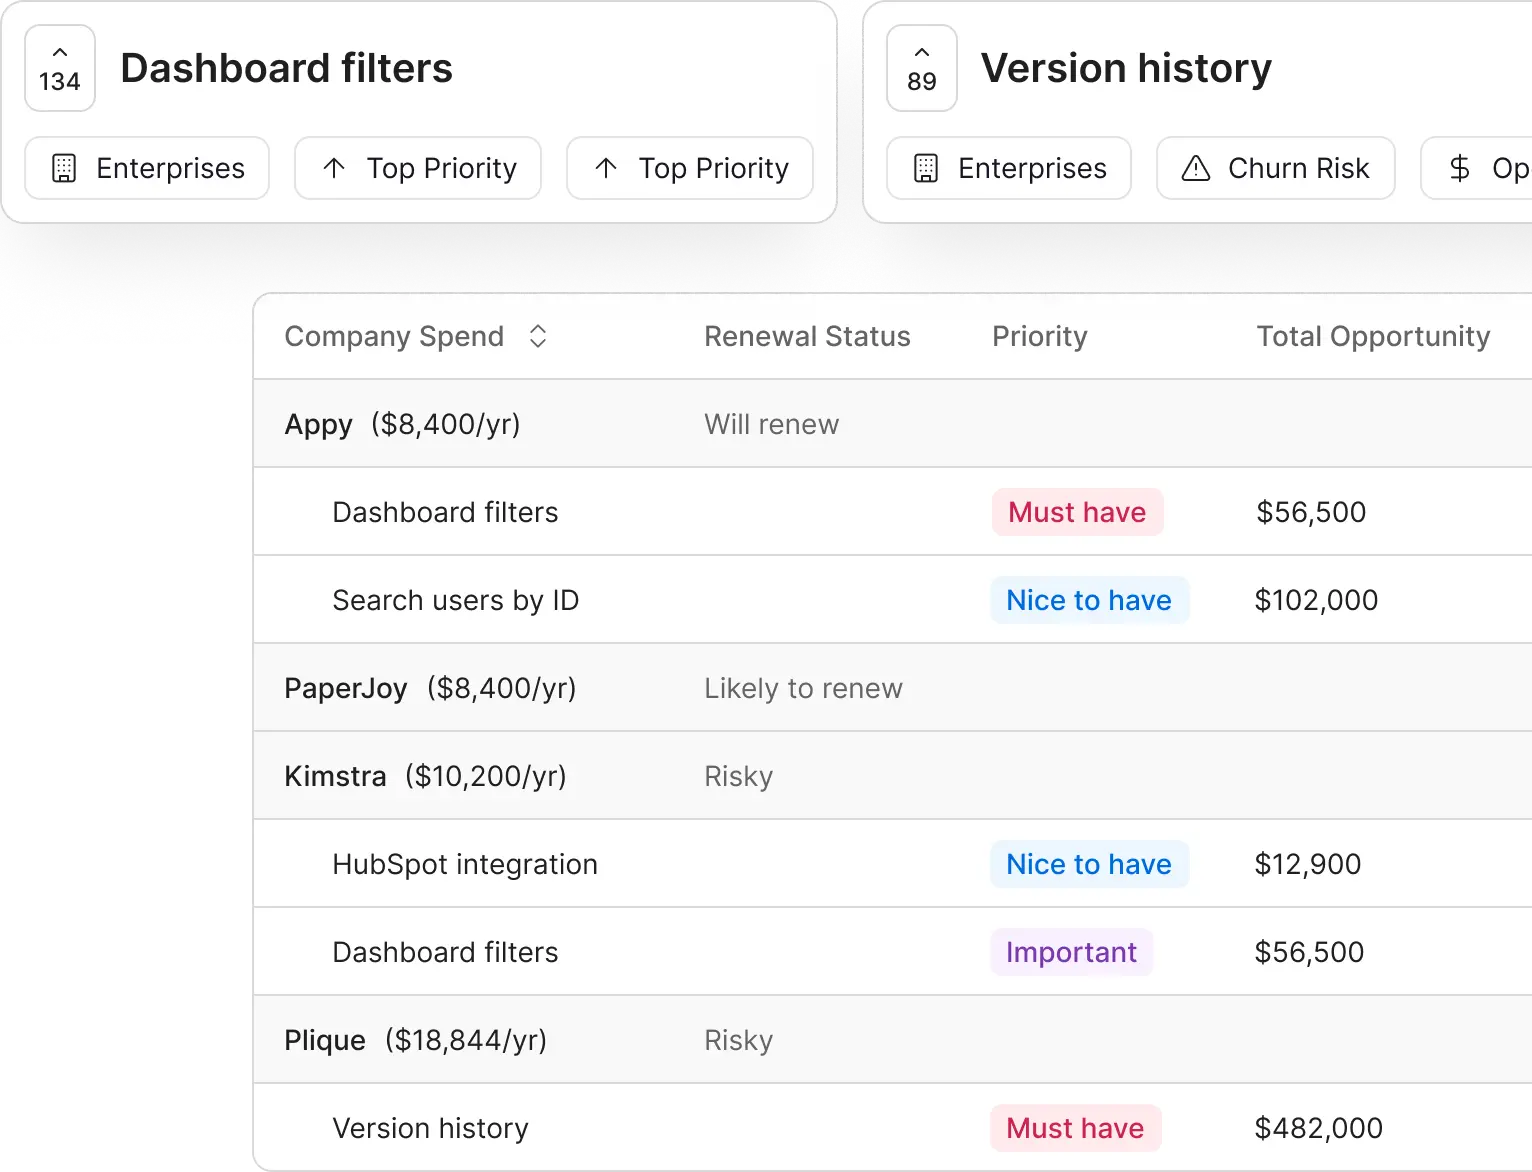Collapse the Appy company row
Screen dimensions: 1532x1172
click(318, 424)
